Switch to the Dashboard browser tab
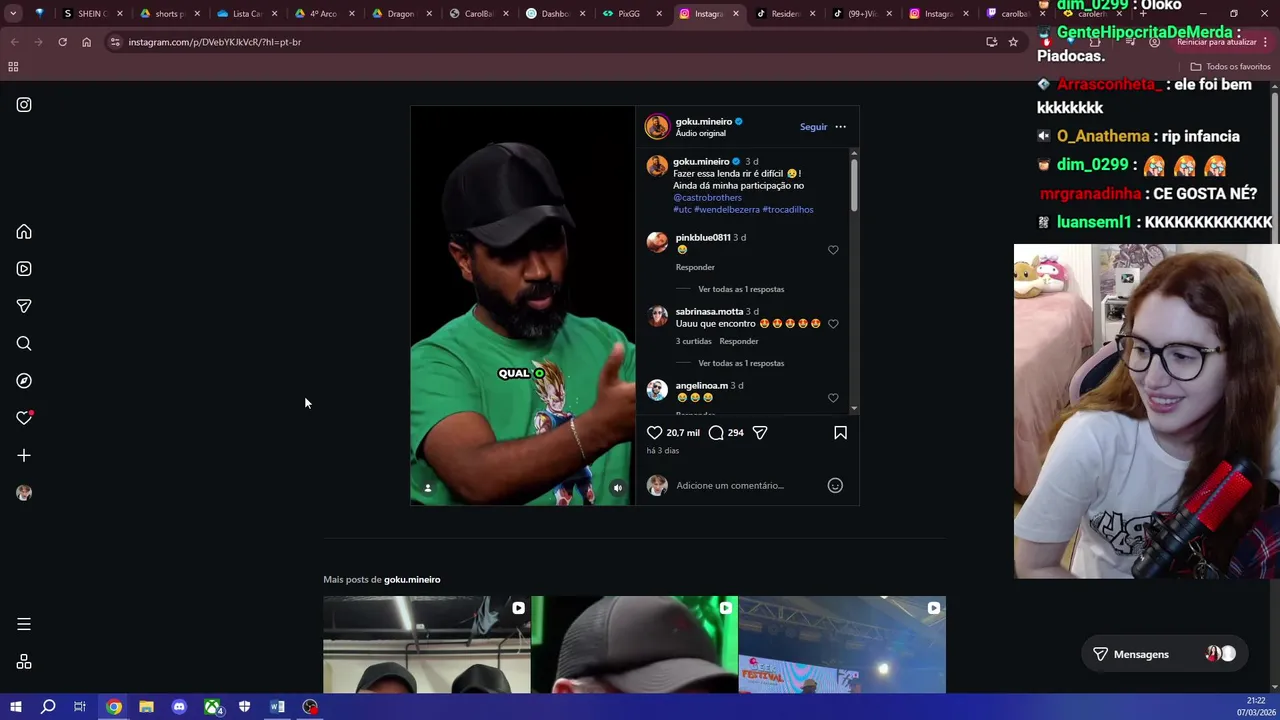Image resolution: width=1280 pixels, height=720 pixels. (553, 14)
